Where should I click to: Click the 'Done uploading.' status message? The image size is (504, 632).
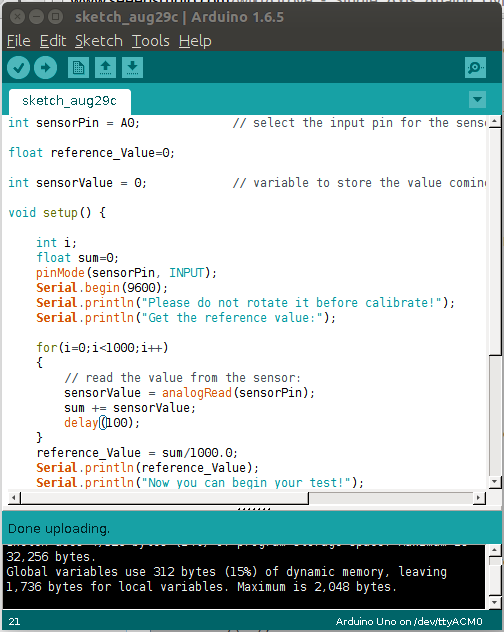[59, 528]
